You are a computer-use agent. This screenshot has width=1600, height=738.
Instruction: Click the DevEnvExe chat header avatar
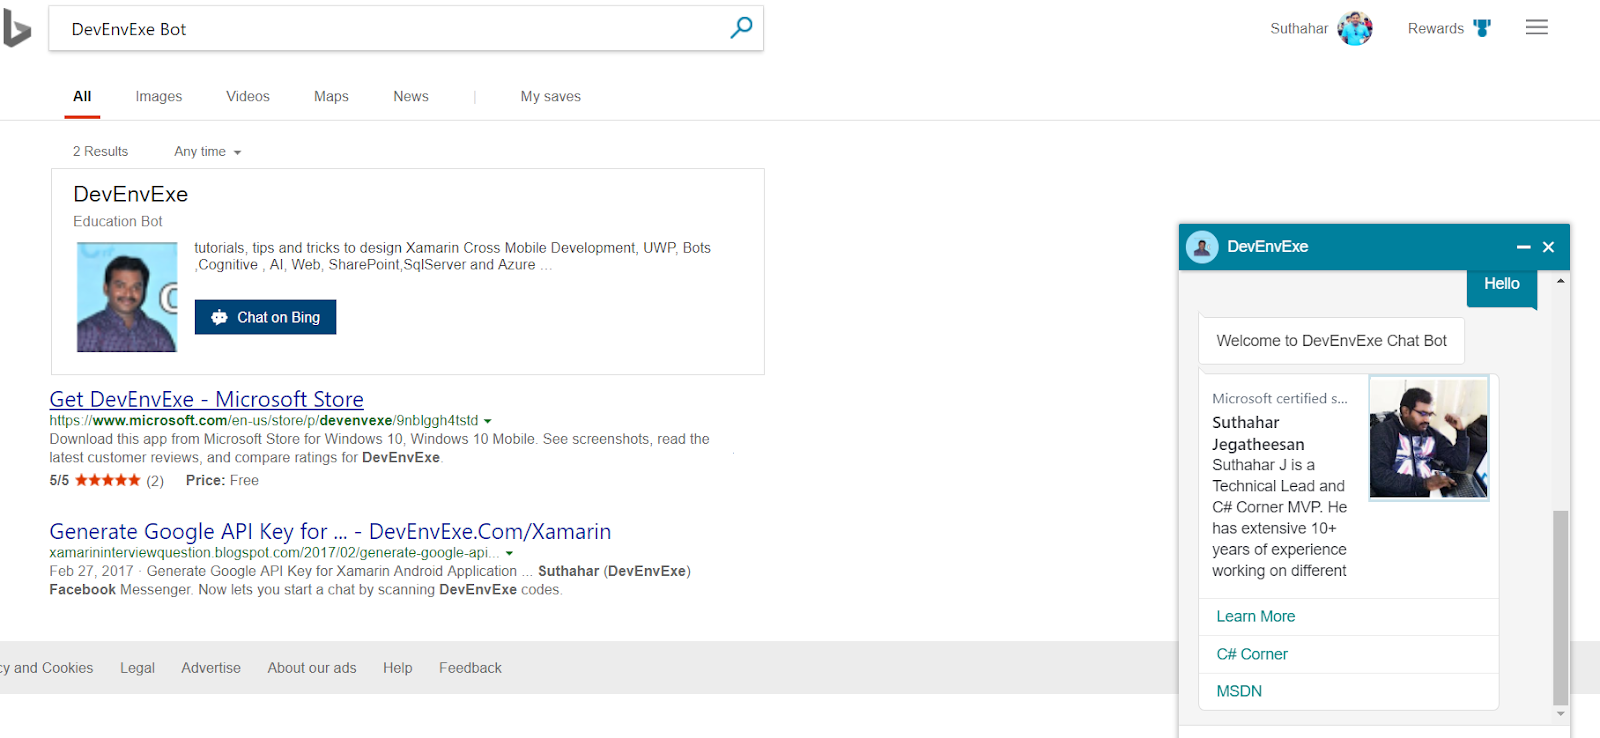[1202, 247]
